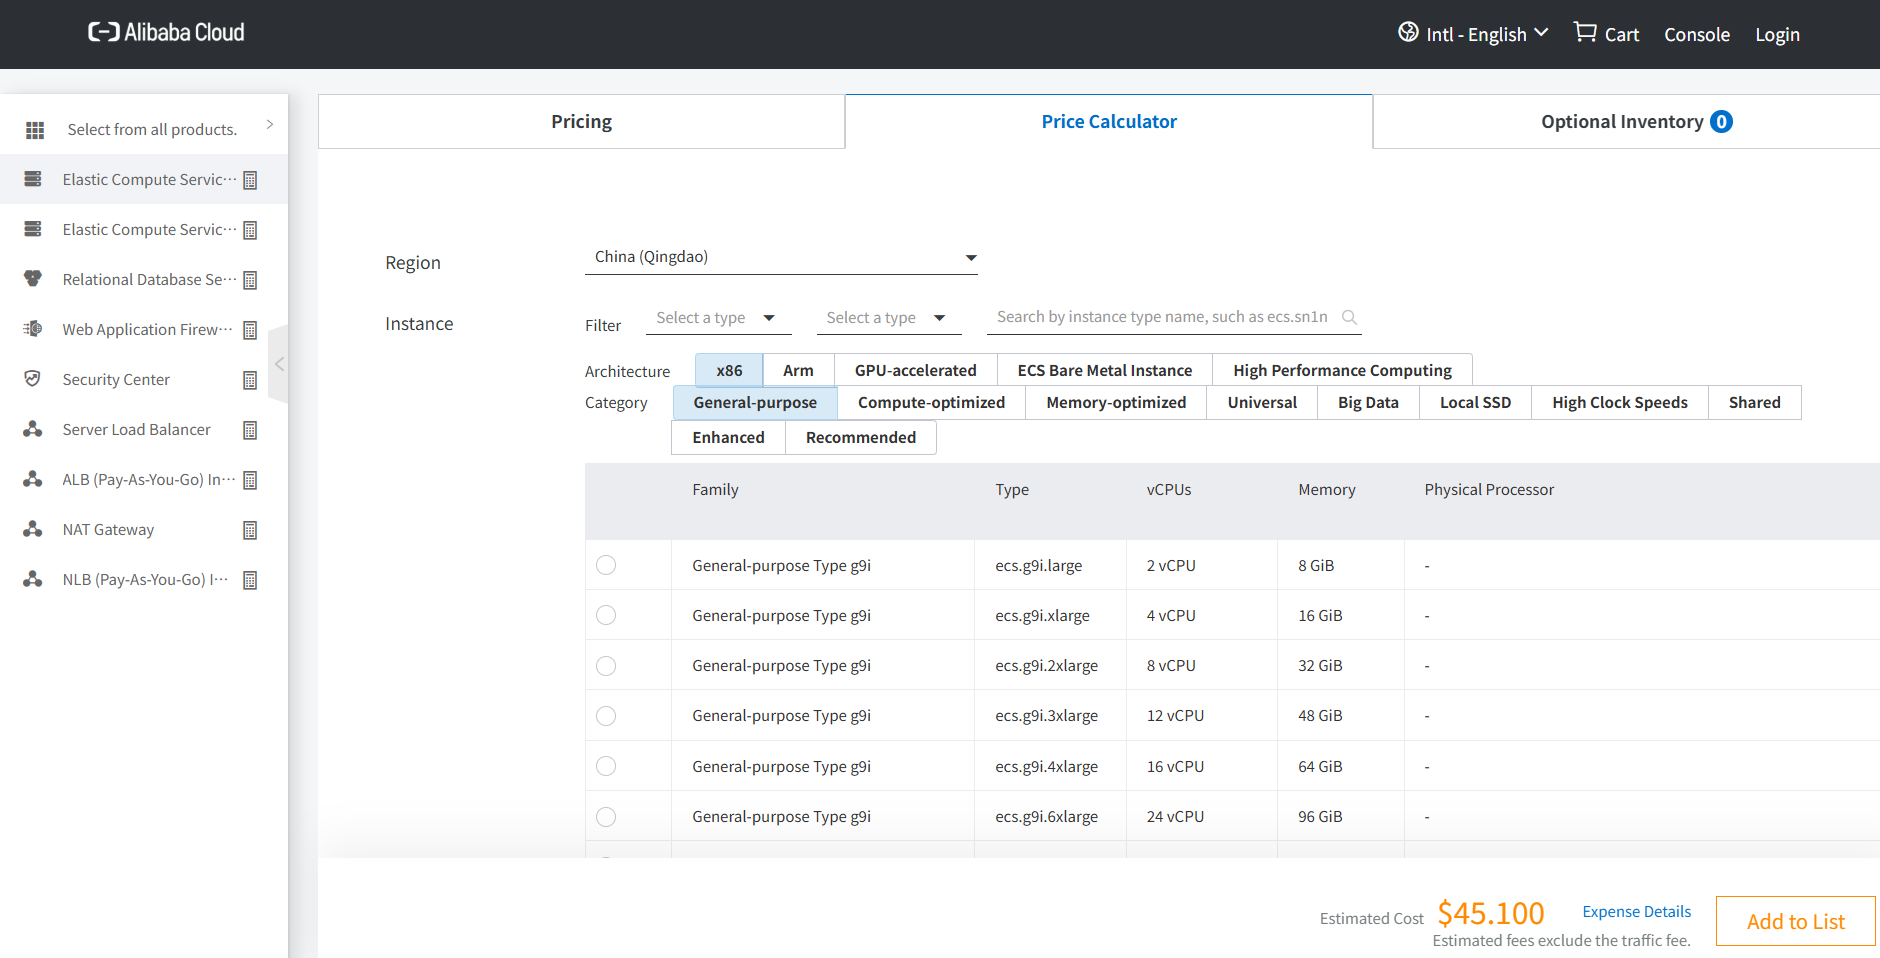Expand the first Select a type filter
This screenshot has width=1880, height=958.
click(x=716, y=318)
